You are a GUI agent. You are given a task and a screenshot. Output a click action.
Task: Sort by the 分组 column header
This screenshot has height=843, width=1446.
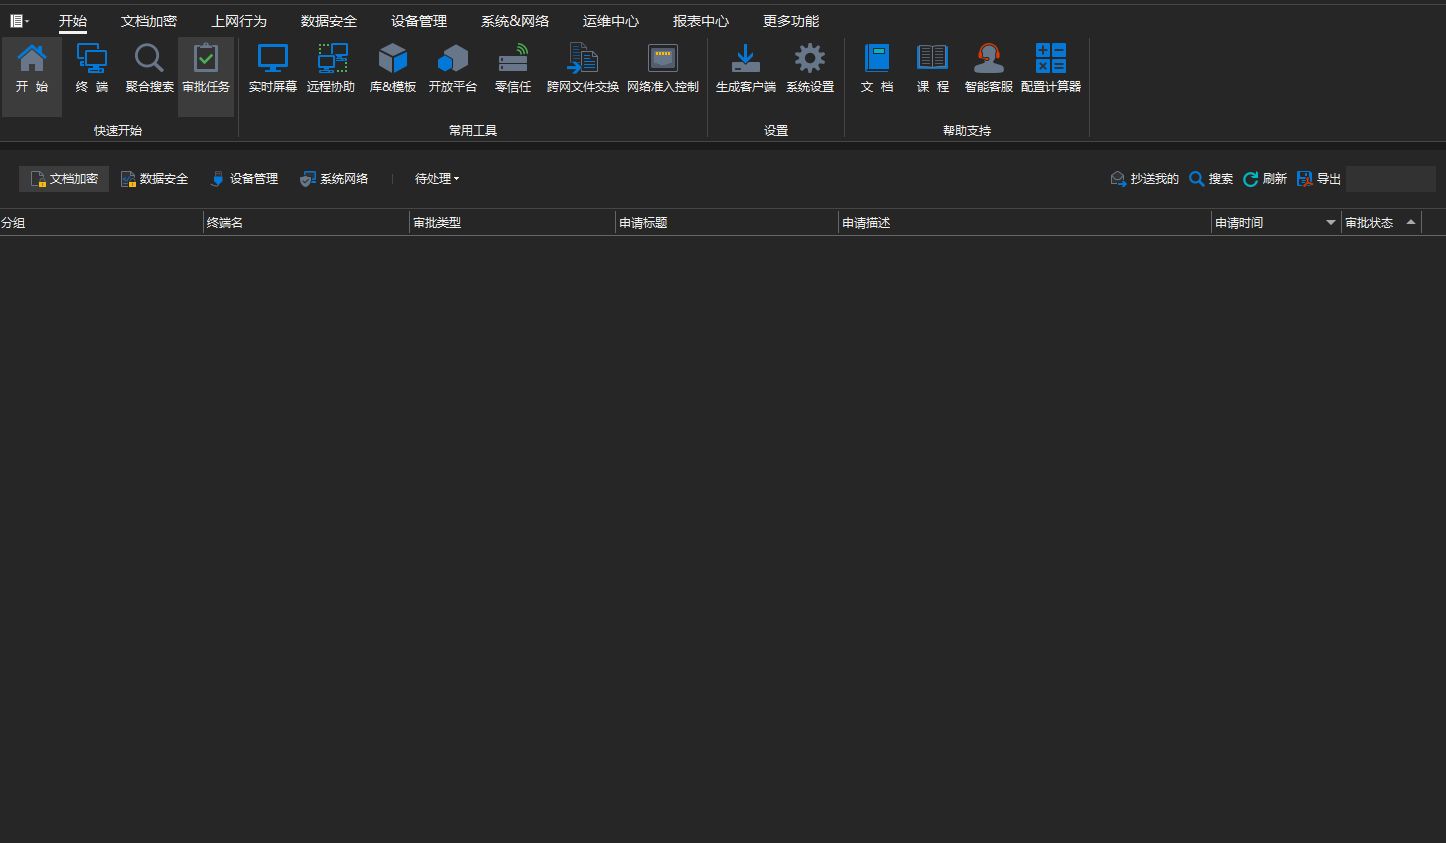tap(101, 222)
